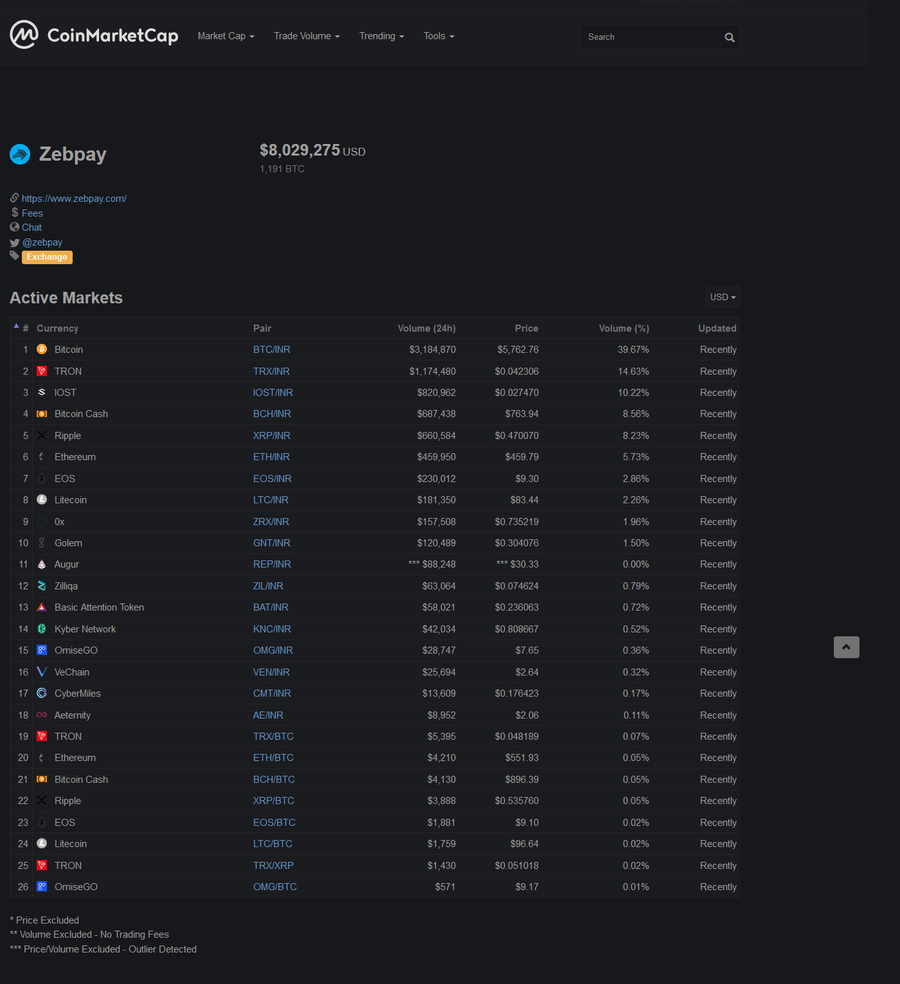The height and width of the screenshot is (984, 900).
Task: Click the VeChain currency icon
Action: 41,671
